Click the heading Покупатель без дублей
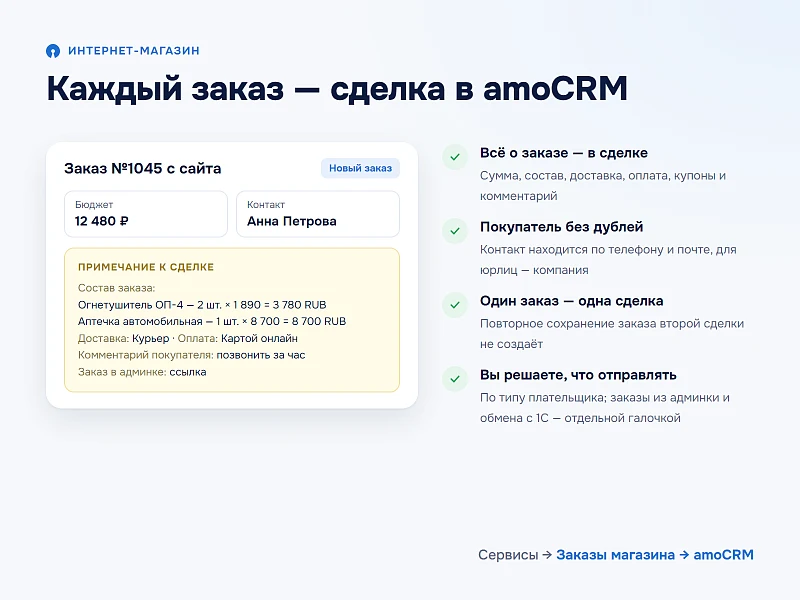Screen dimensions: 800x600 tap(561, 227)
